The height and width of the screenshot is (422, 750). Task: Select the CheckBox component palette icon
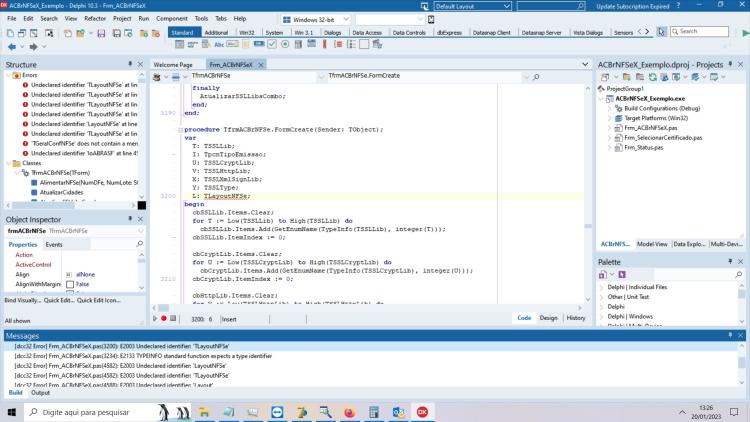click(x=272, y=44)
